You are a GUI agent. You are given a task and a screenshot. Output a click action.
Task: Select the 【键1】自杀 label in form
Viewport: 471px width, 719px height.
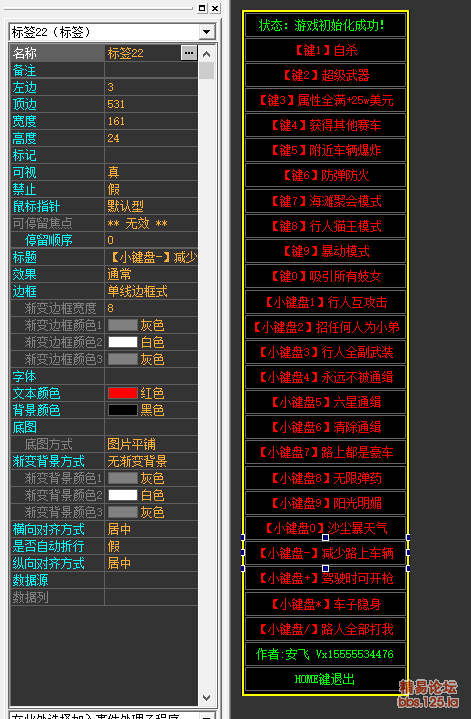325,50
